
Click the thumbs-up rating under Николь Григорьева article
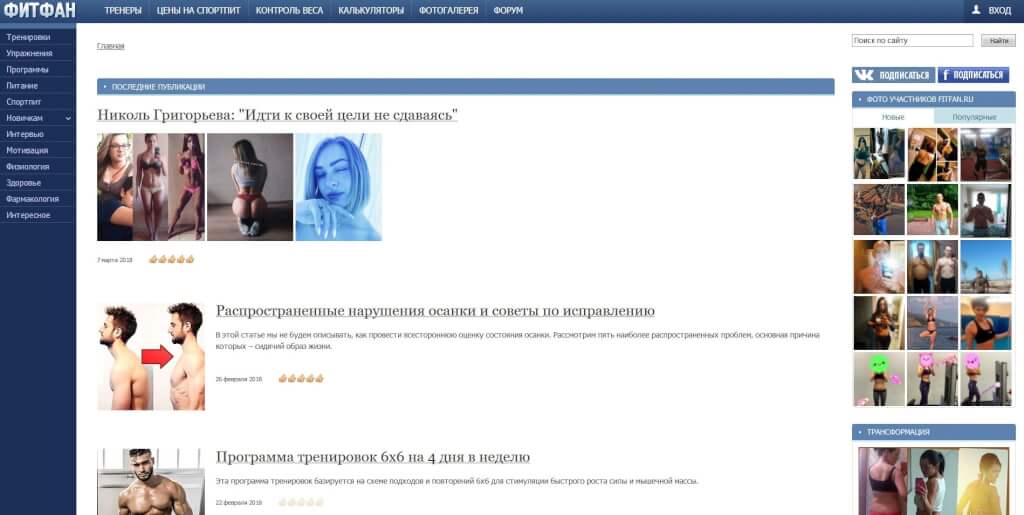point(171,260)
